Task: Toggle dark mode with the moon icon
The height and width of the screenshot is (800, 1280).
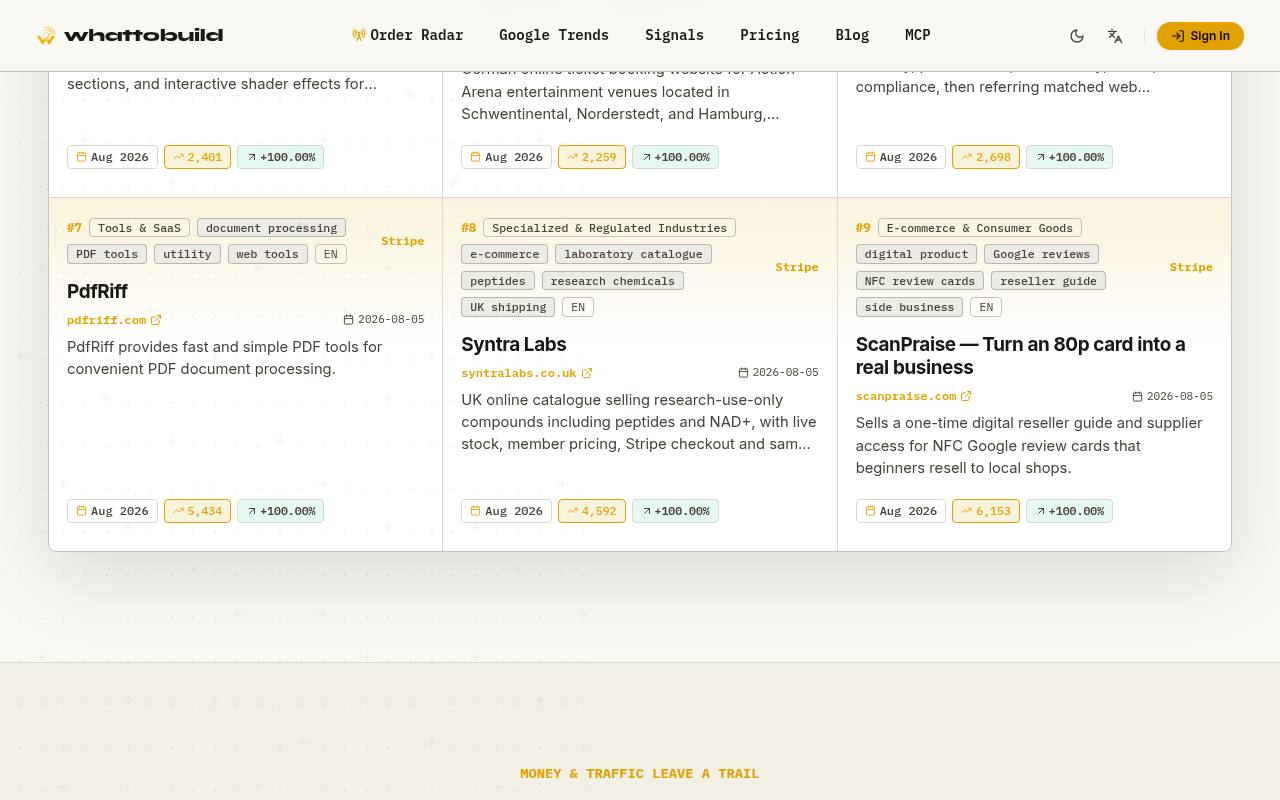Action: (1077, 36)
